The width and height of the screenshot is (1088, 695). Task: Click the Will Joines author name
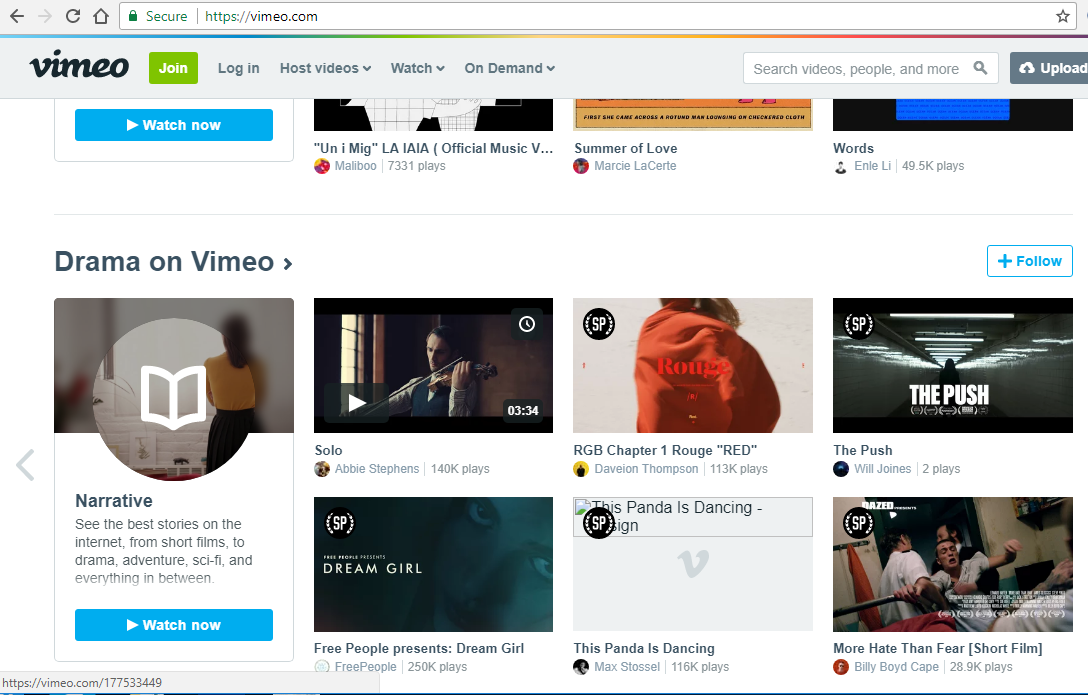click(x=883, y=470)
